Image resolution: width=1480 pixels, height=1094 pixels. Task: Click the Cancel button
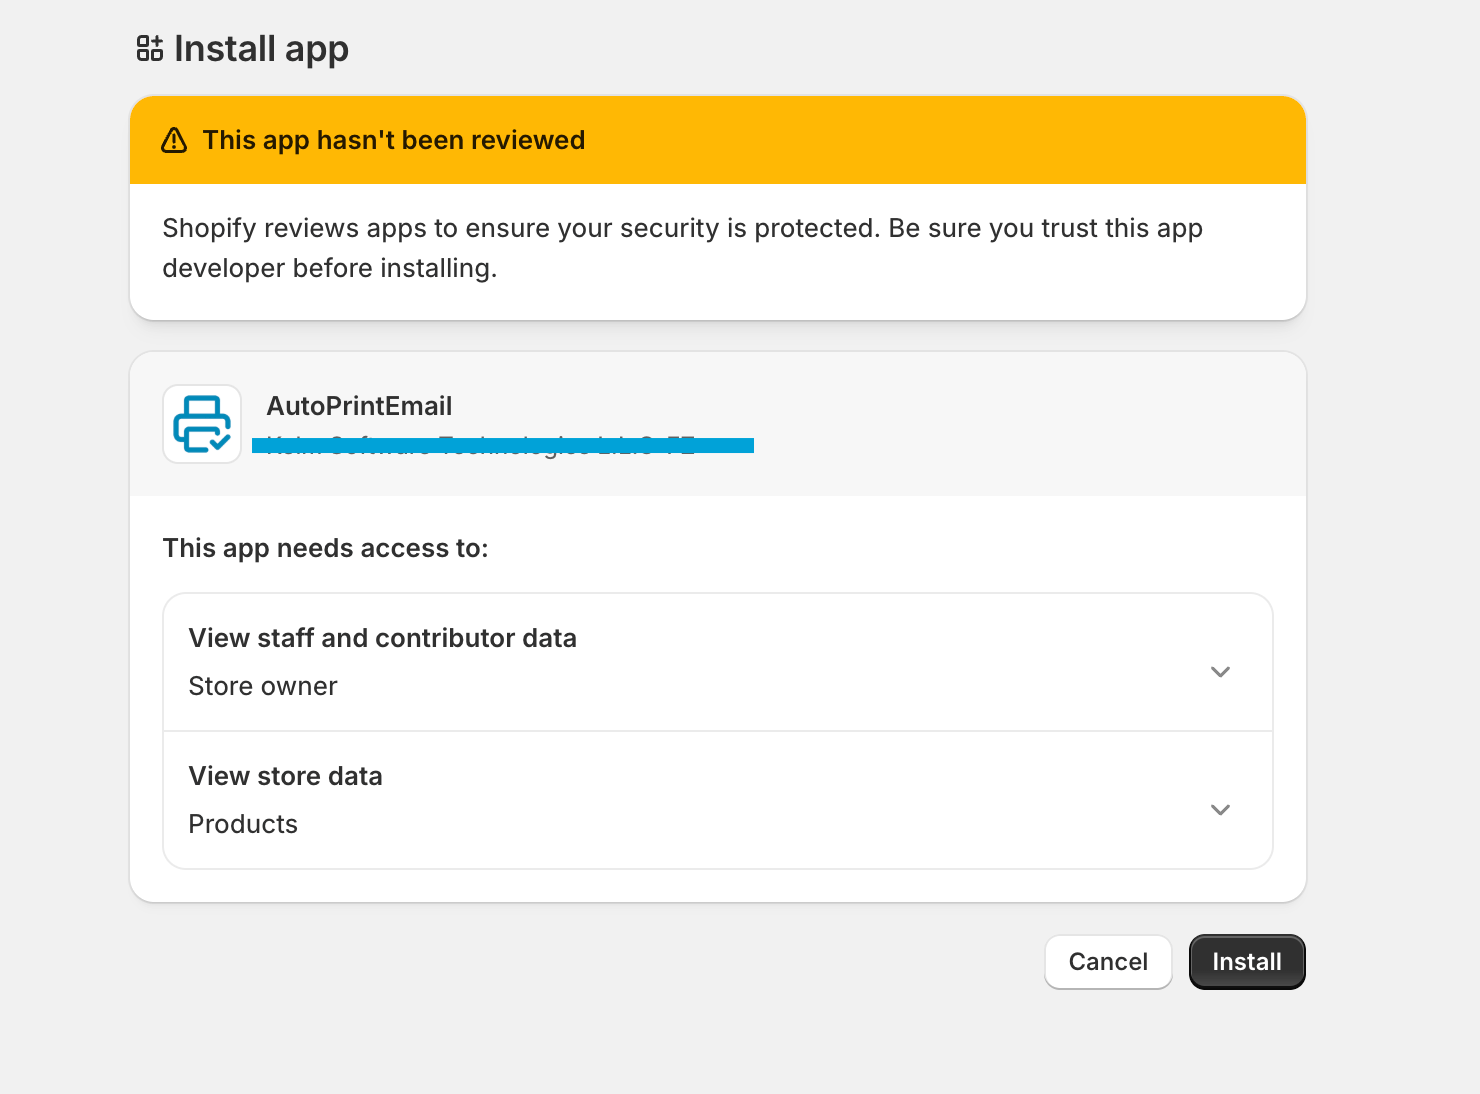(1108, 962)
